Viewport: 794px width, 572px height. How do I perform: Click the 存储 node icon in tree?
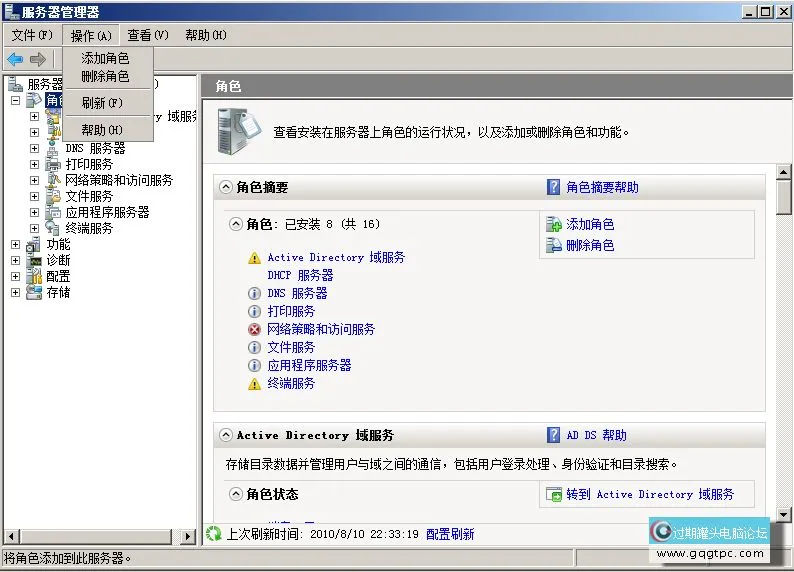[x=34, y=293]
